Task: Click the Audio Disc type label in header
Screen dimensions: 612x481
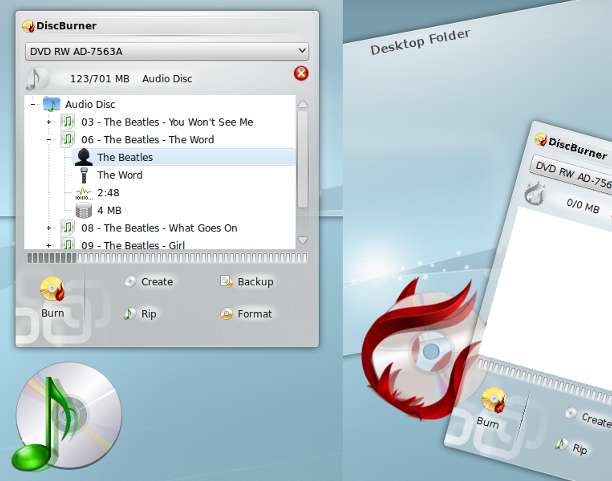Action: tap(167, 78)
